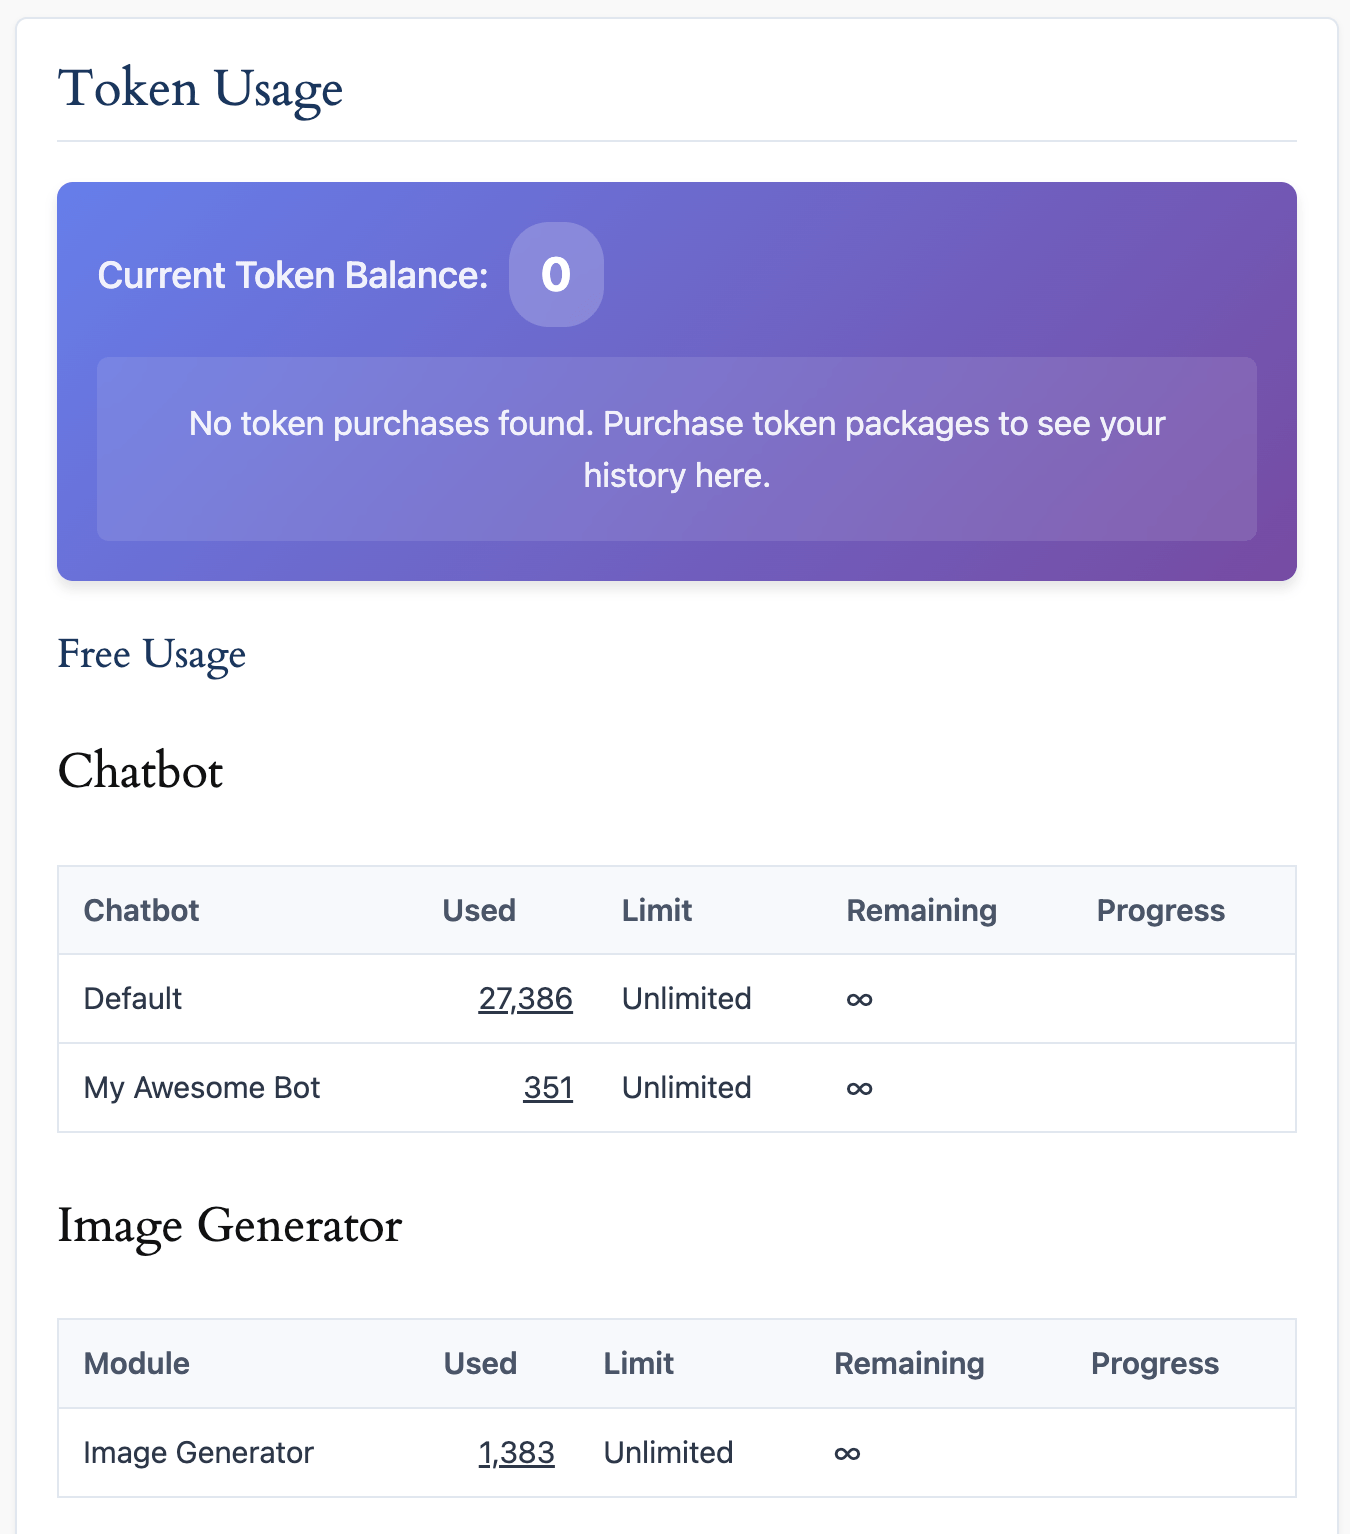Image resolution: width=1350 pixels, height=1534 pixels.
Task: Click the Module column header
Action: coord(136,1363)
